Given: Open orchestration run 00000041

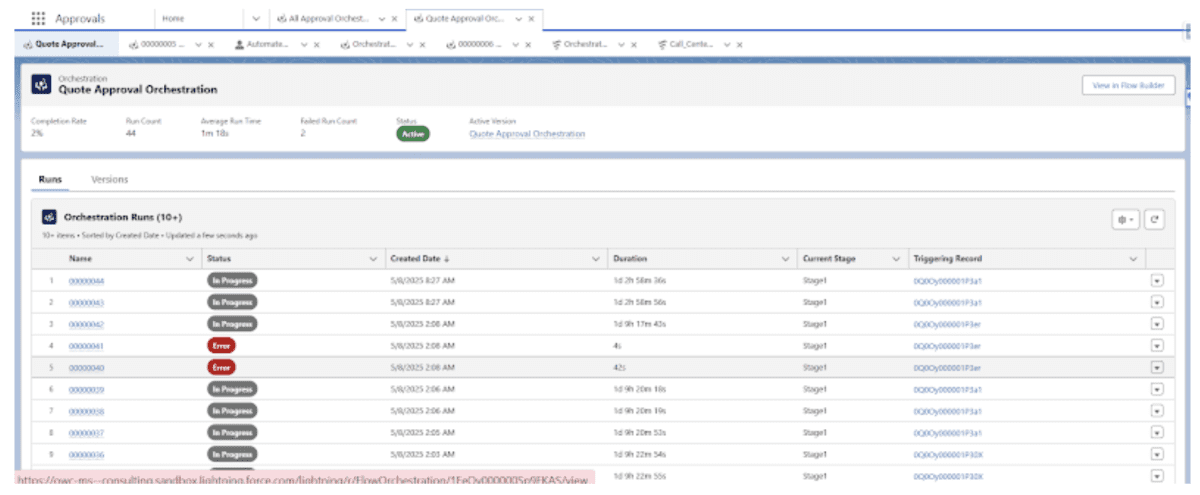Looking at the screenshot, I should 86,346.
